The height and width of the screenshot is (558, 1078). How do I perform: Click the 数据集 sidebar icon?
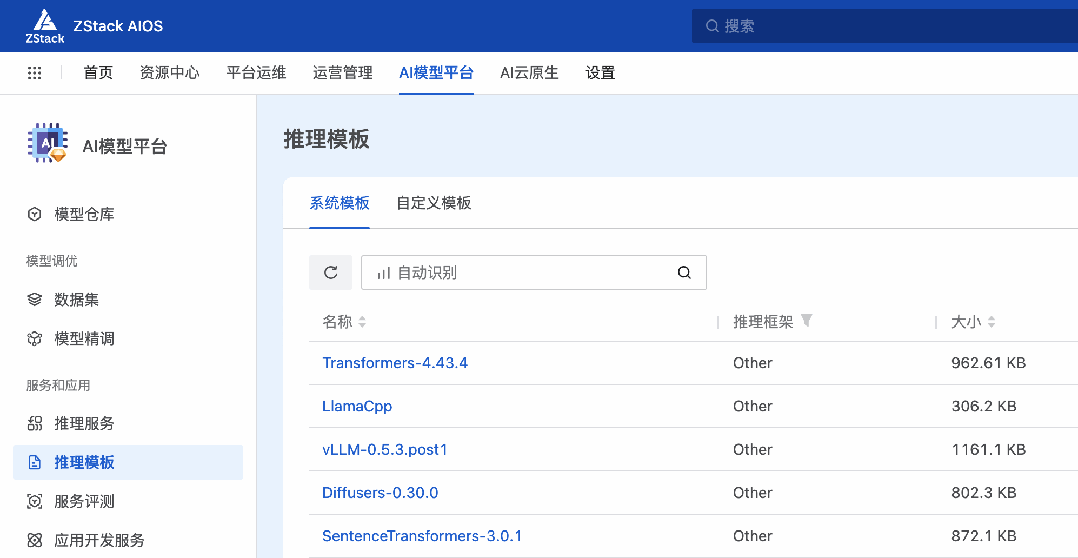pos(35,300)
